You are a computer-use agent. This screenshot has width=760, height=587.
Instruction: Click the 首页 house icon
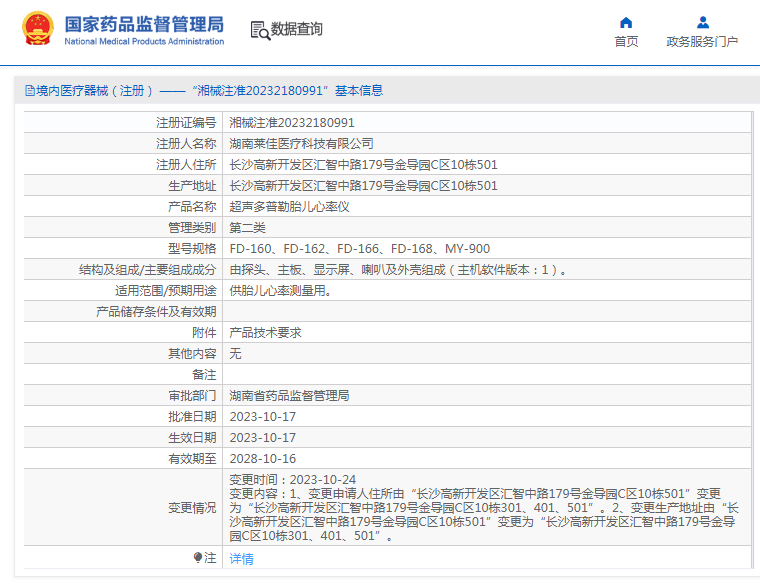coord(626,22)
